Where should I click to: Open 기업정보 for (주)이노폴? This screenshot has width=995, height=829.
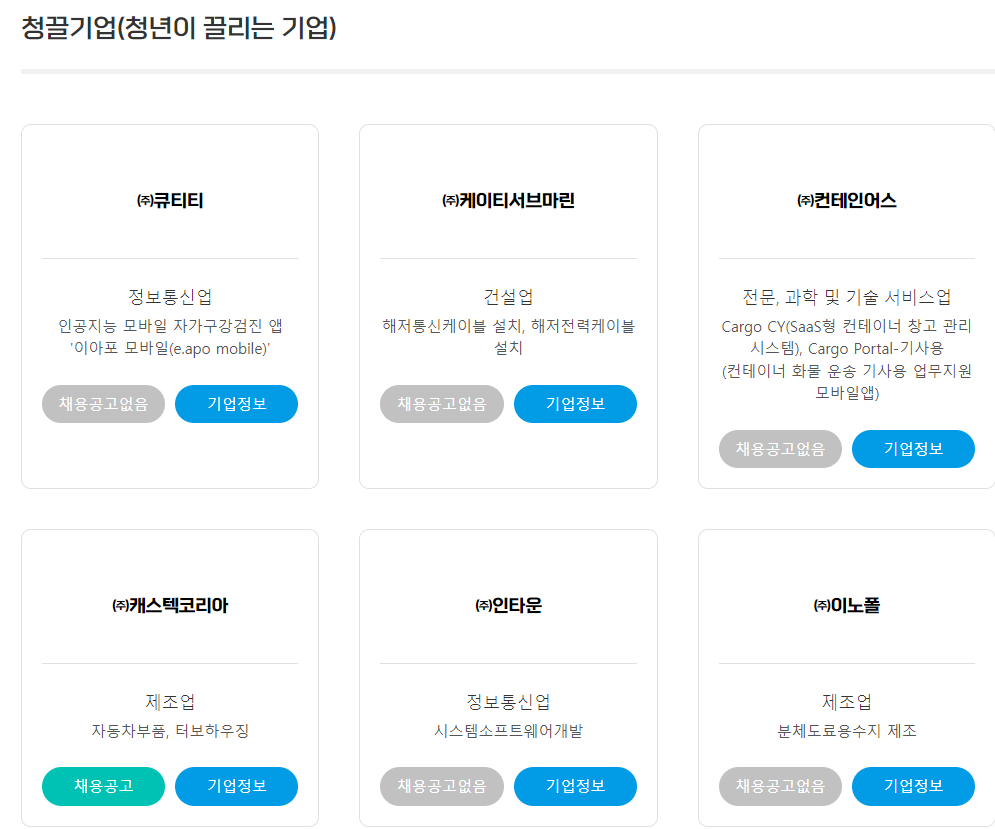click(x=913, y=786)
